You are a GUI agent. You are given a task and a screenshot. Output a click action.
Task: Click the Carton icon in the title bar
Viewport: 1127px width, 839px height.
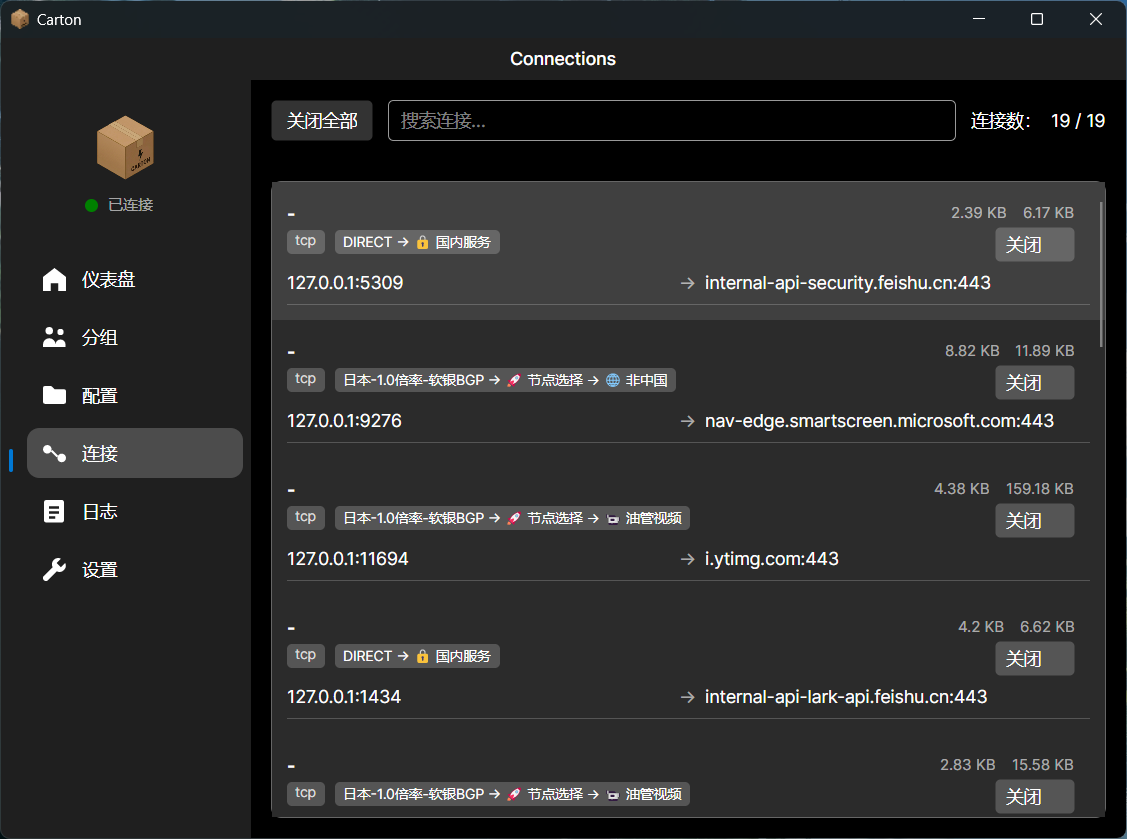19,19
